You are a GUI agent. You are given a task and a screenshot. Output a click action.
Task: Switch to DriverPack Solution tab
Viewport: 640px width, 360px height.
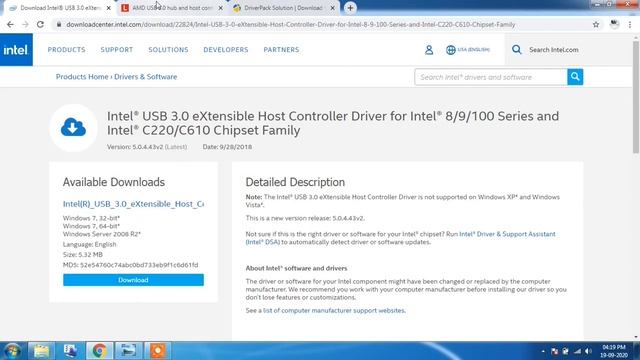(x=283, y=8)
